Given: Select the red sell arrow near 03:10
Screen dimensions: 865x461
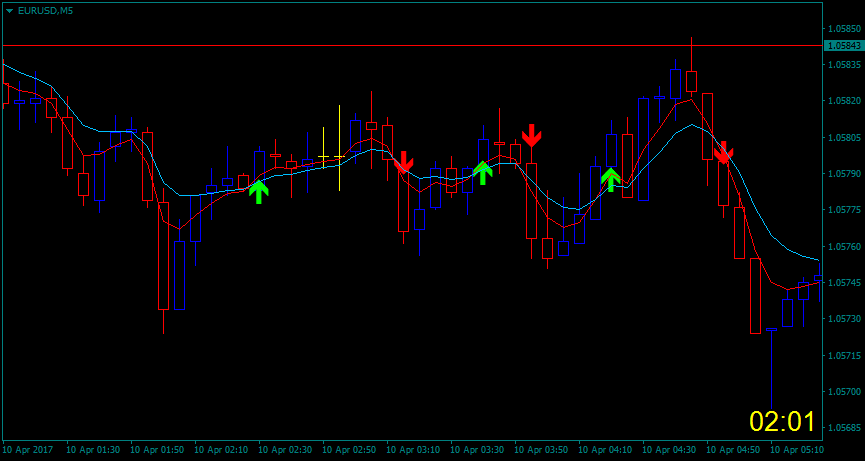Looking at the screenshot, I should click(404, 162).
